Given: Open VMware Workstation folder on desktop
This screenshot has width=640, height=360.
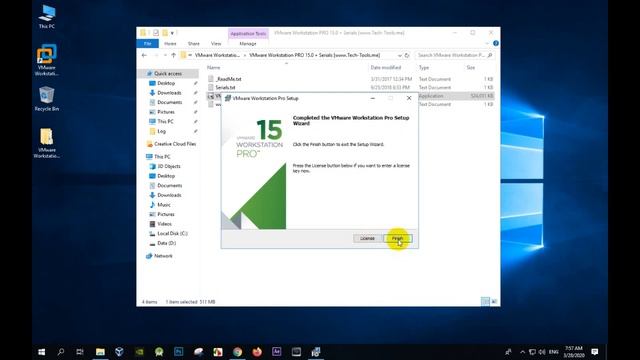Looking at the screenshot, I should (x=47, y=143).
